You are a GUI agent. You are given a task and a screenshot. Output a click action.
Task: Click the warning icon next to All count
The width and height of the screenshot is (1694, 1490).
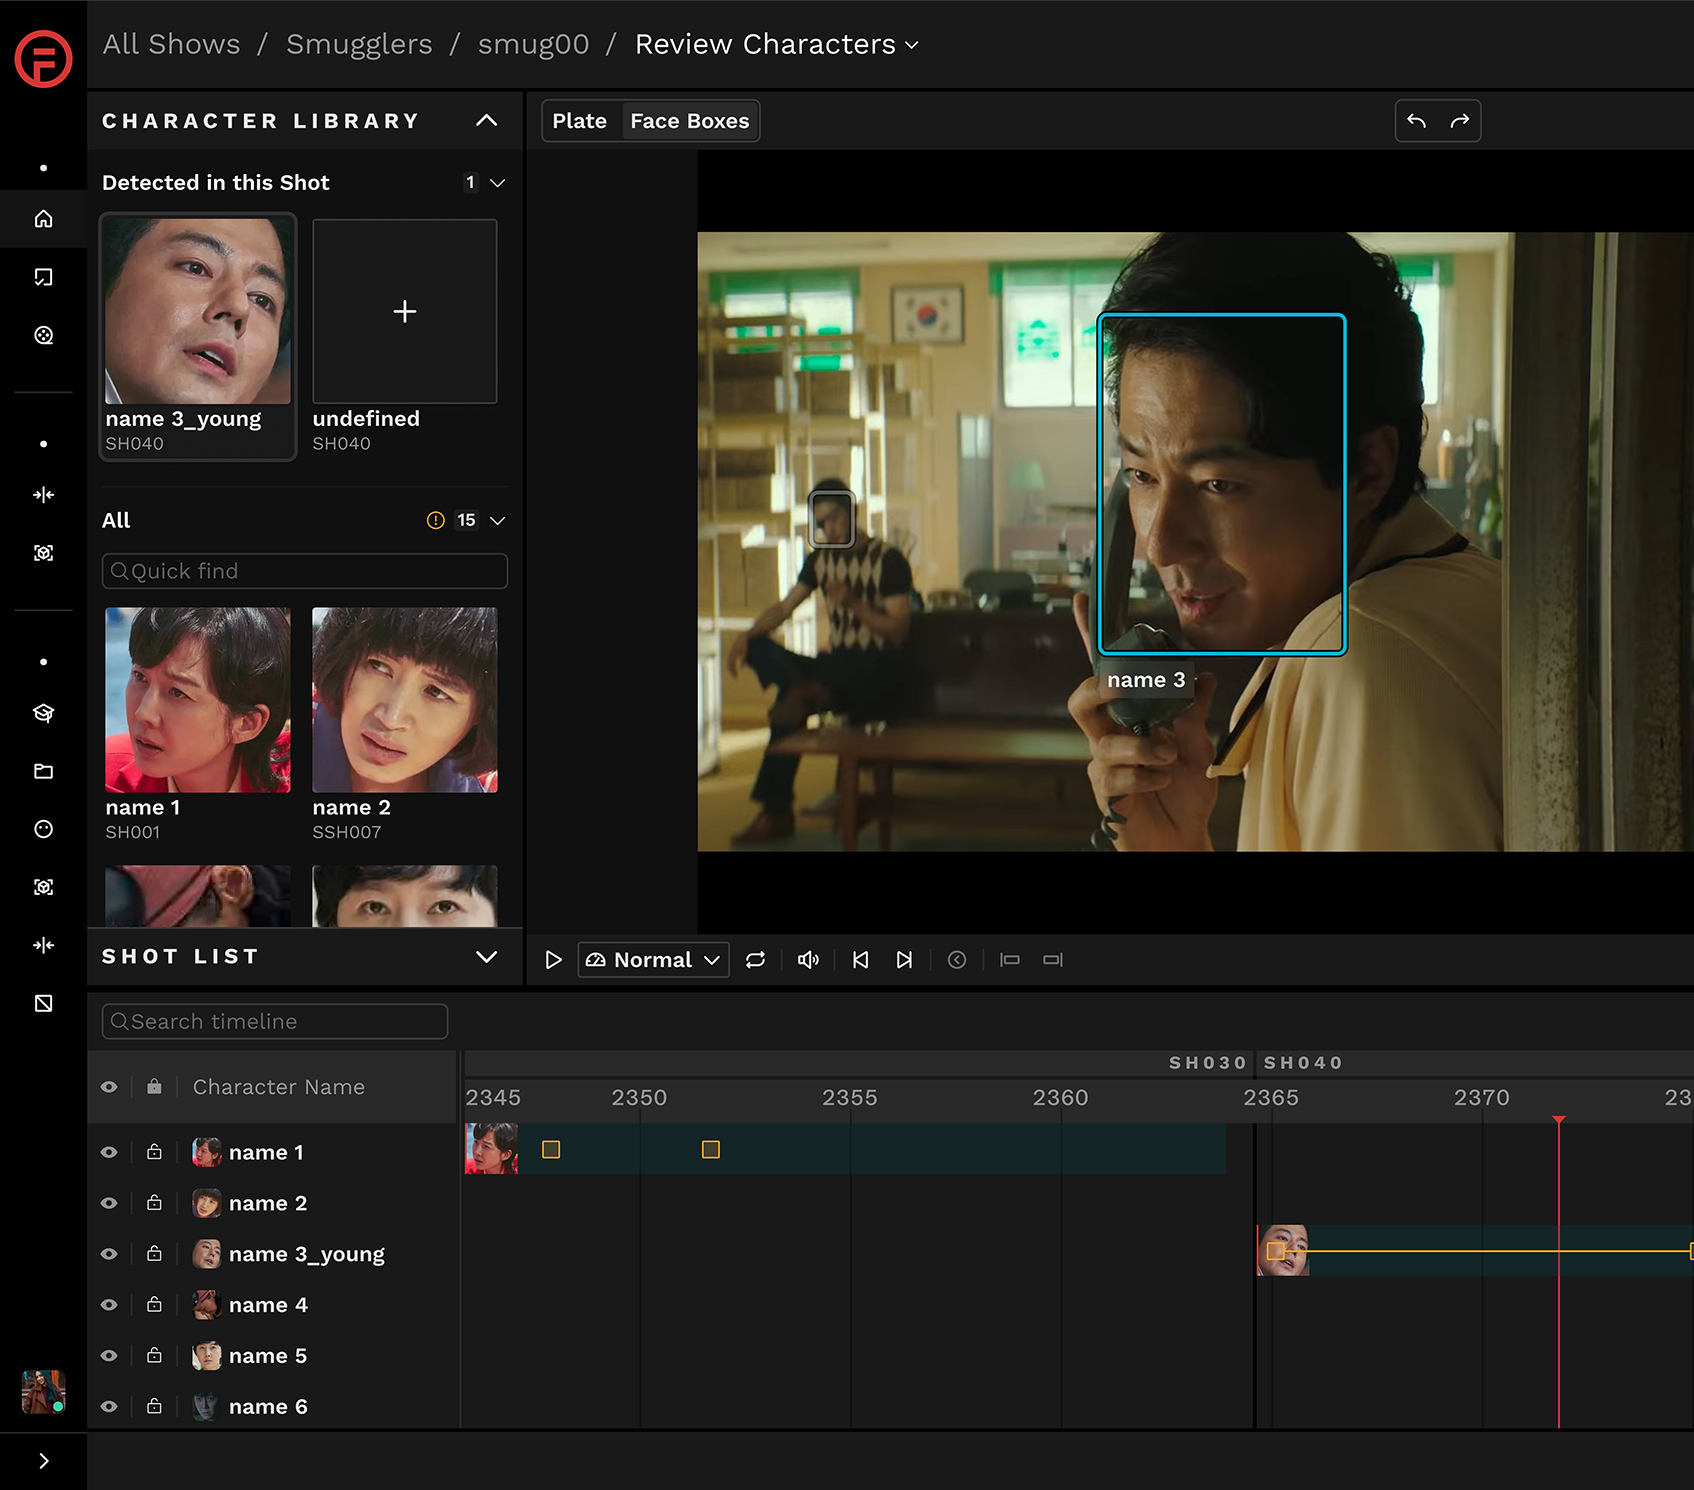click(x=436, y=520)
